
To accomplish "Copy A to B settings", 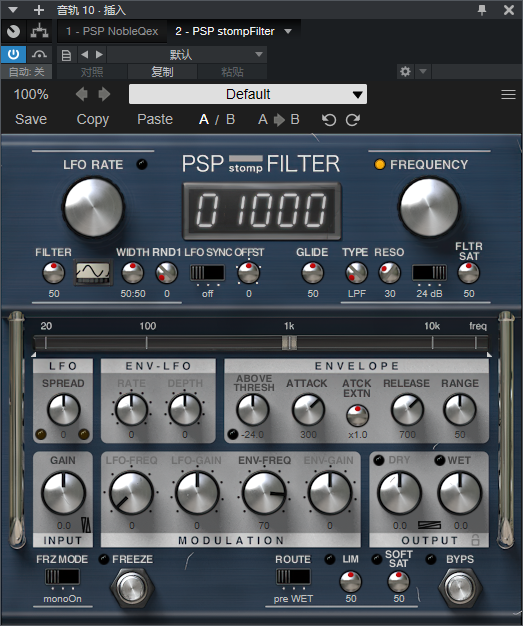I will (x=279, y=119).
